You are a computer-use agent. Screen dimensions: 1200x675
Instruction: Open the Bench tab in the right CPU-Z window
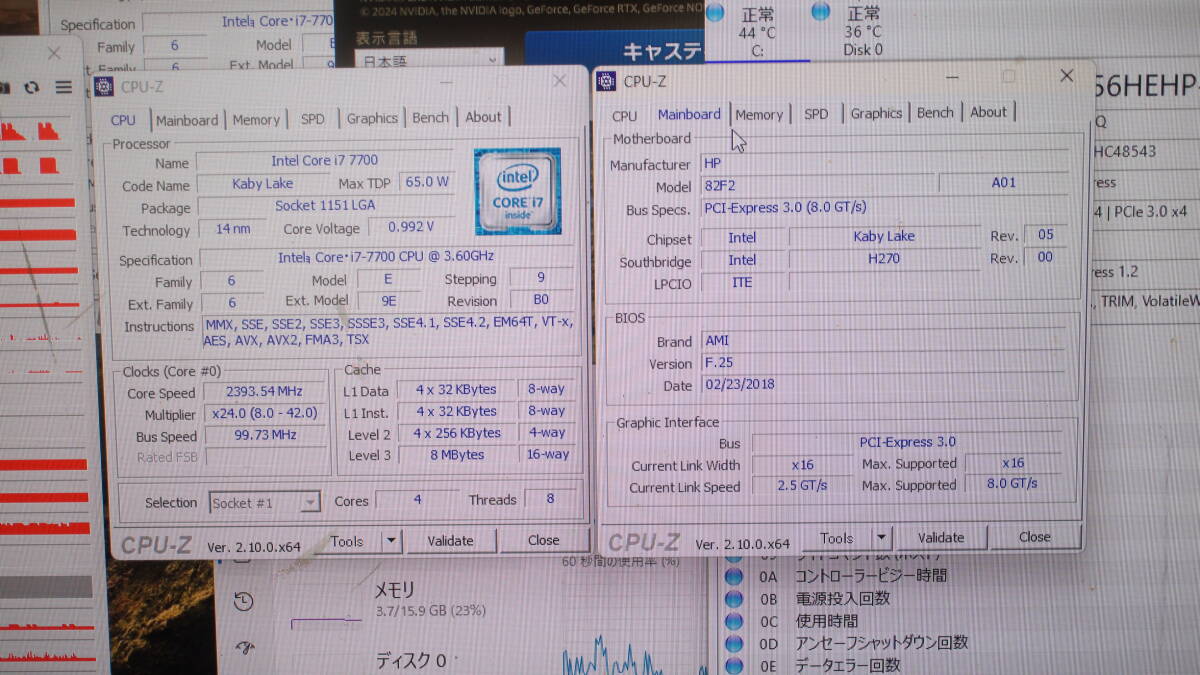(935, 113)
